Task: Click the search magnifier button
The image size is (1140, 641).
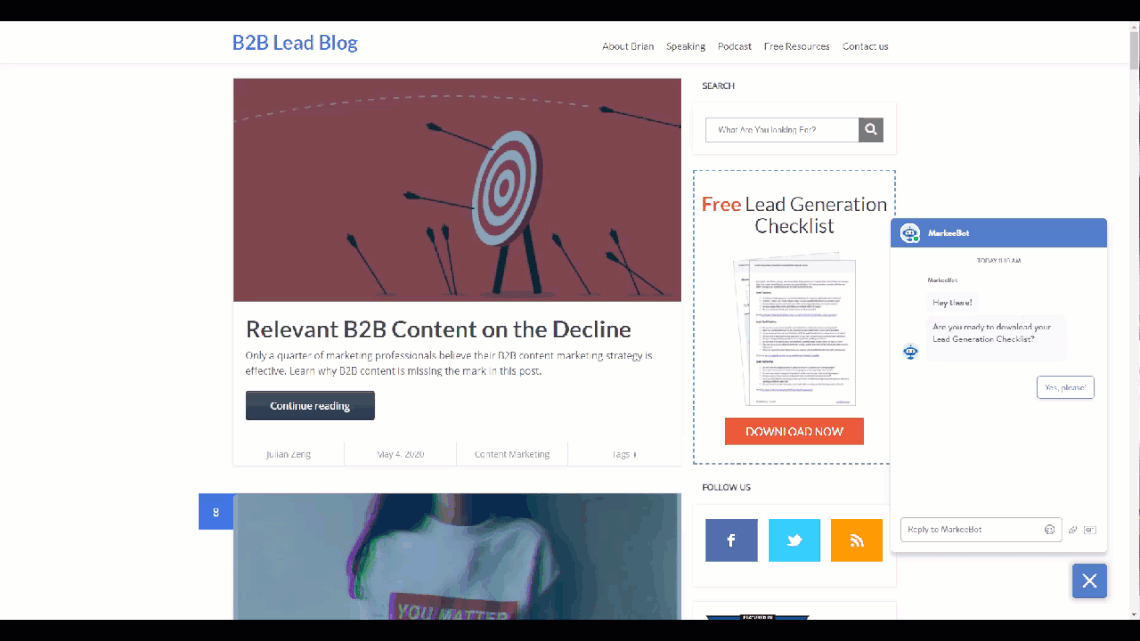Action: pos(870,129)
